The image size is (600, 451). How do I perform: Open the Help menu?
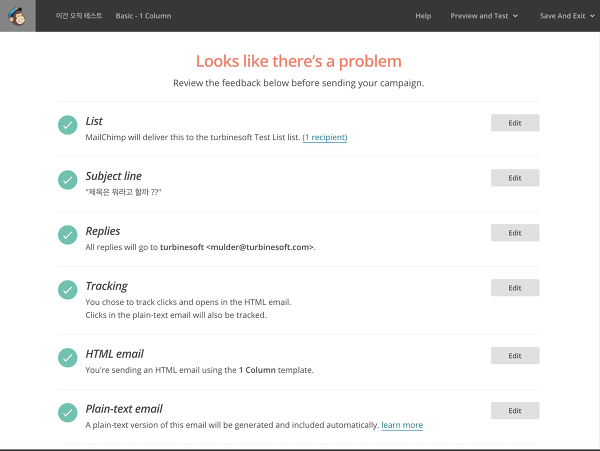[423, 16]
